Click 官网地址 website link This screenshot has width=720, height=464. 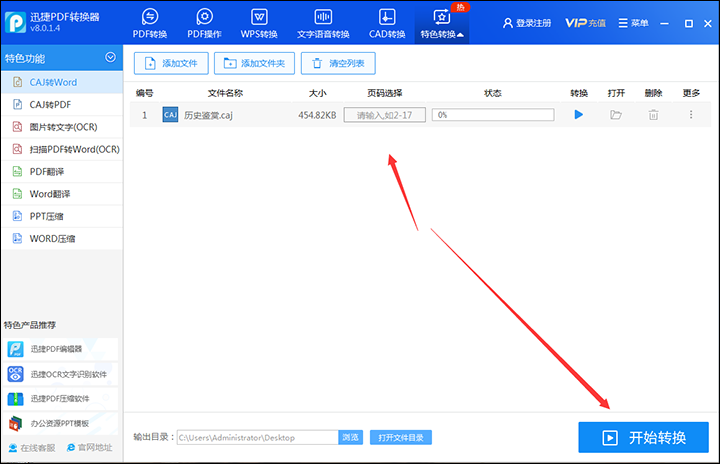(x=90, y=447)
